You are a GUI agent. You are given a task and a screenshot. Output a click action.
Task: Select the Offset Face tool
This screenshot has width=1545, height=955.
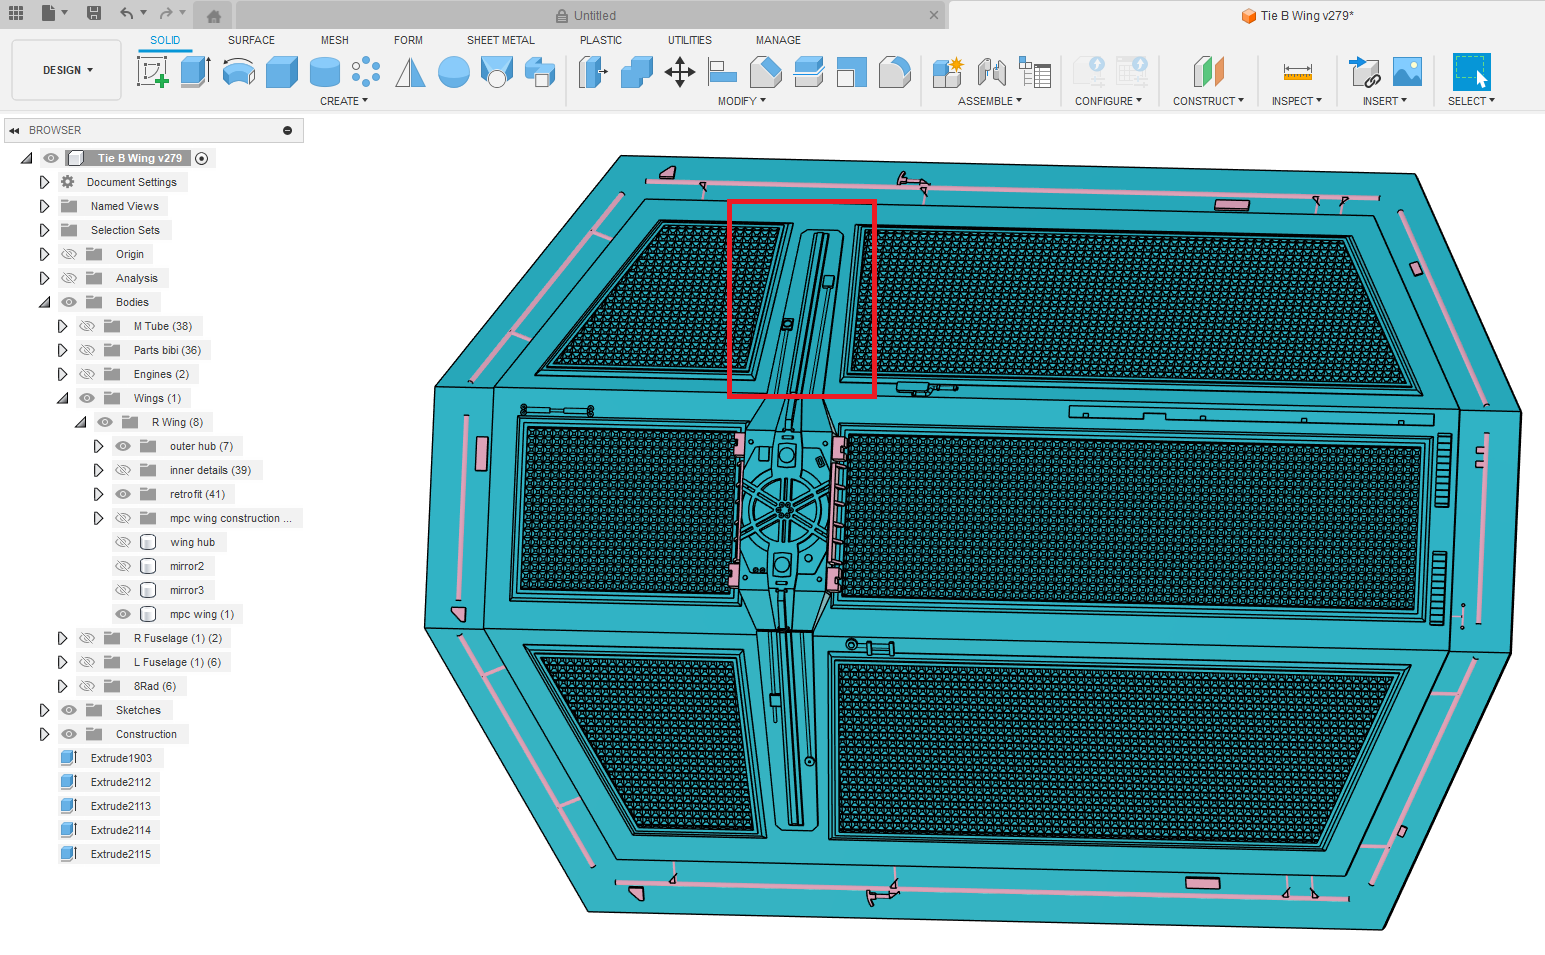click(808, 72)
